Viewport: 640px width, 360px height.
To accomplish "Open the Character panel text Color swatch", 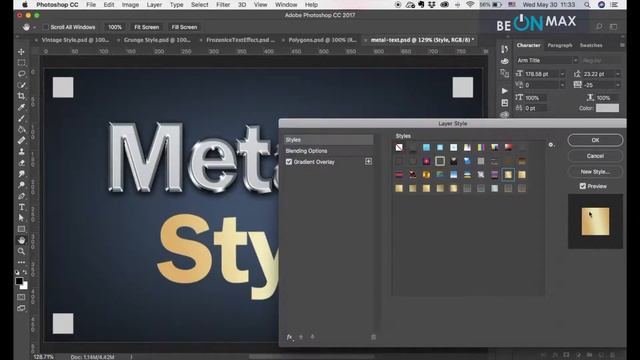I will [607, 108].
